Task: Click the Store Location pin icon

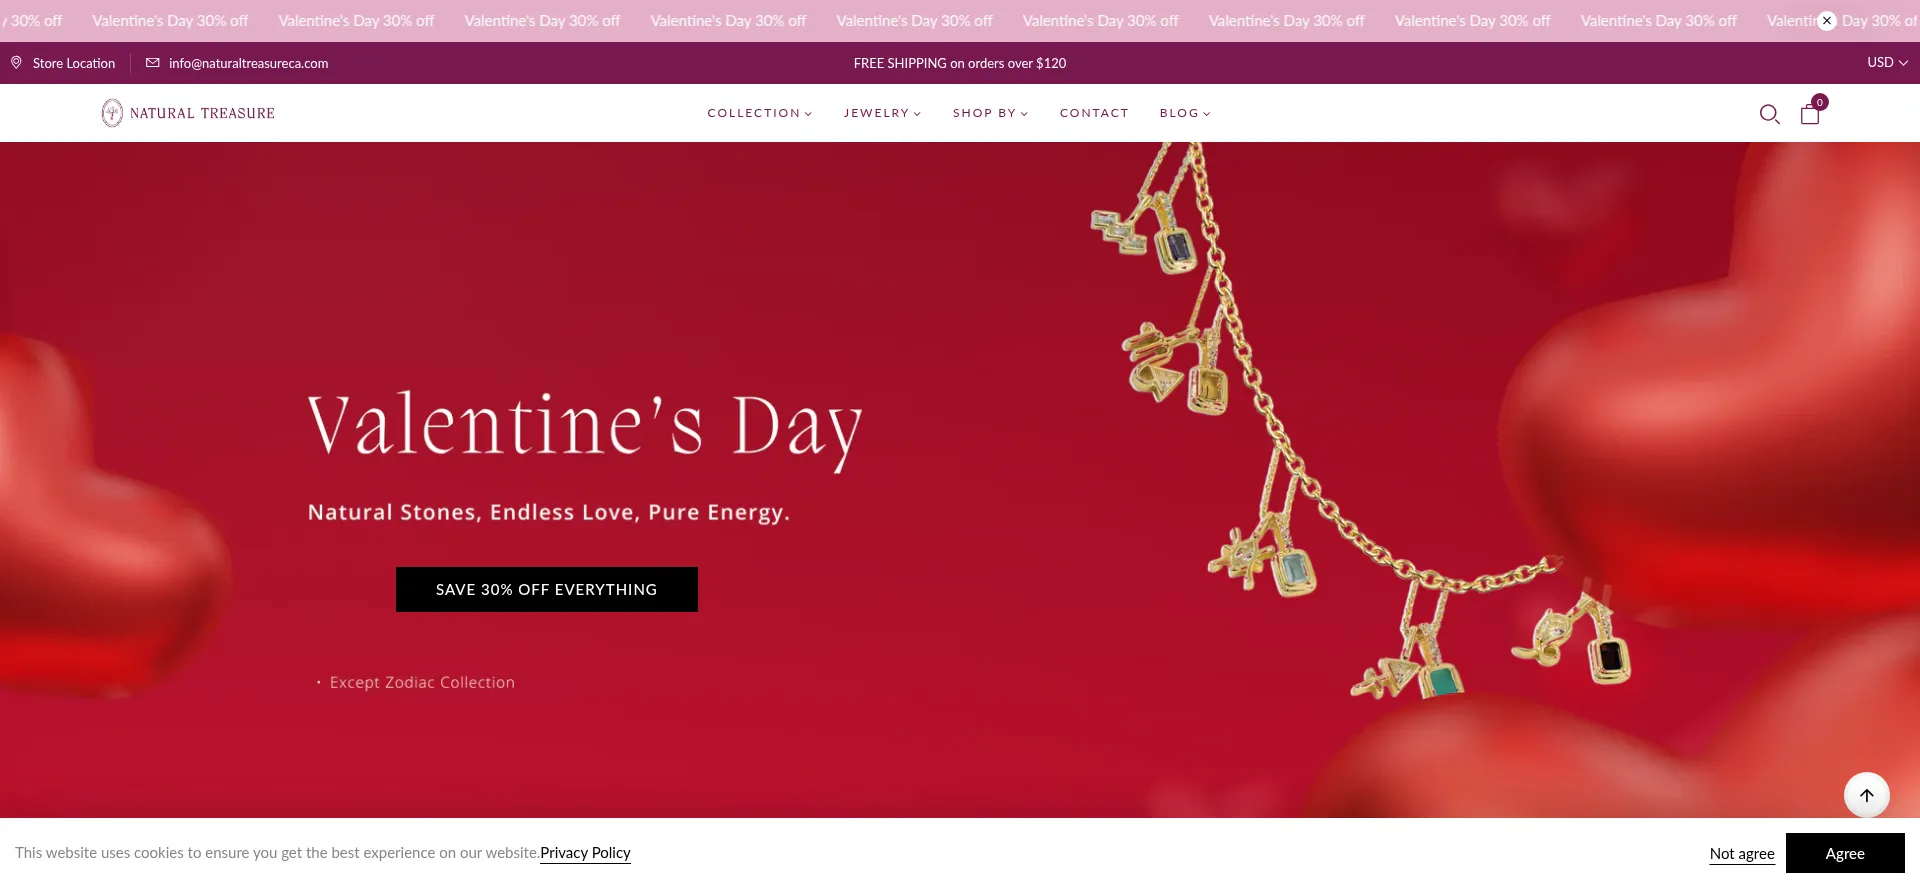Action: (x=16, y=63)
